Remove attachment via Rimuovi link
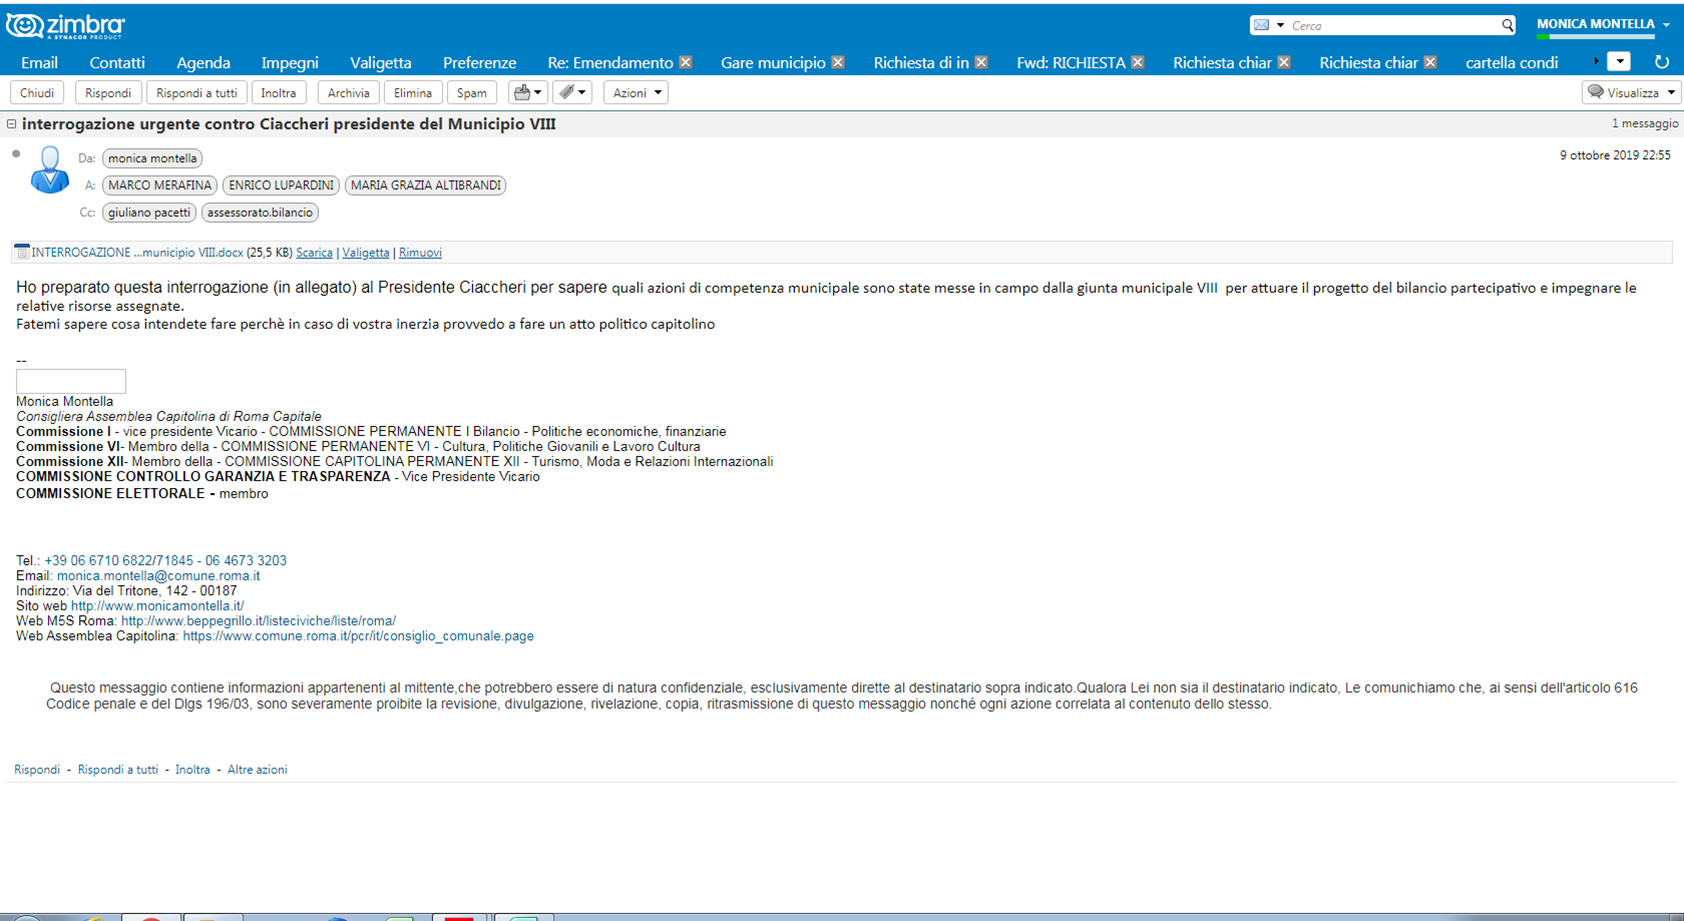The width and height of the screenshot is (1684, 921). [420, 253]
